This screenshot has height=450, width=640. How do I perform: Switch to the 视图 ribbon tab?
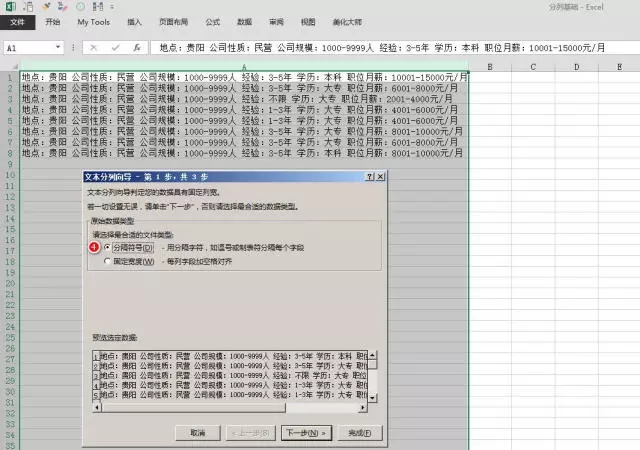[x=308, y=22]
